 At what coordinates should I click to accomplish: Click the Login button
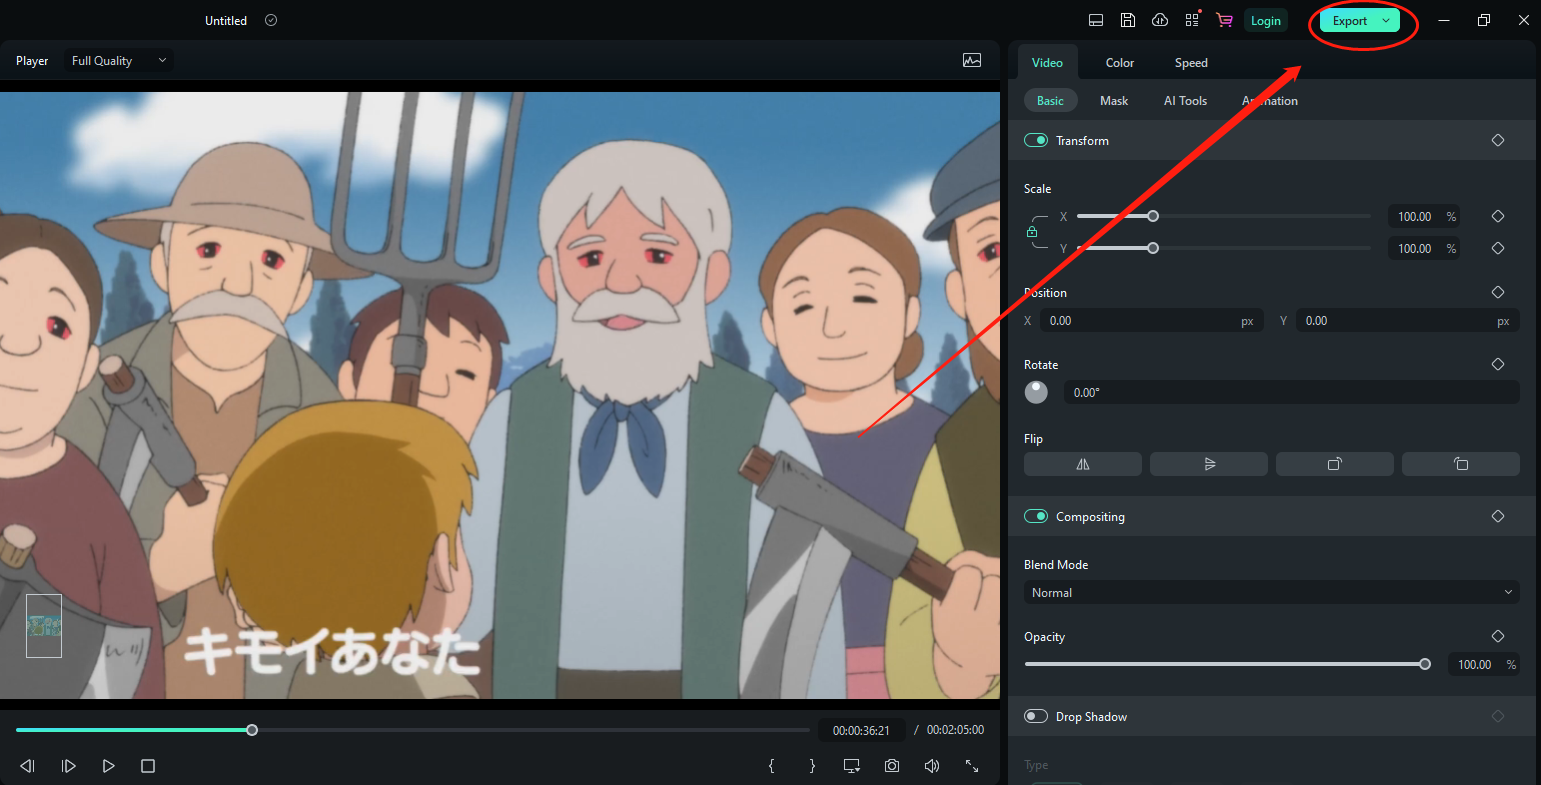point(1265,19)
